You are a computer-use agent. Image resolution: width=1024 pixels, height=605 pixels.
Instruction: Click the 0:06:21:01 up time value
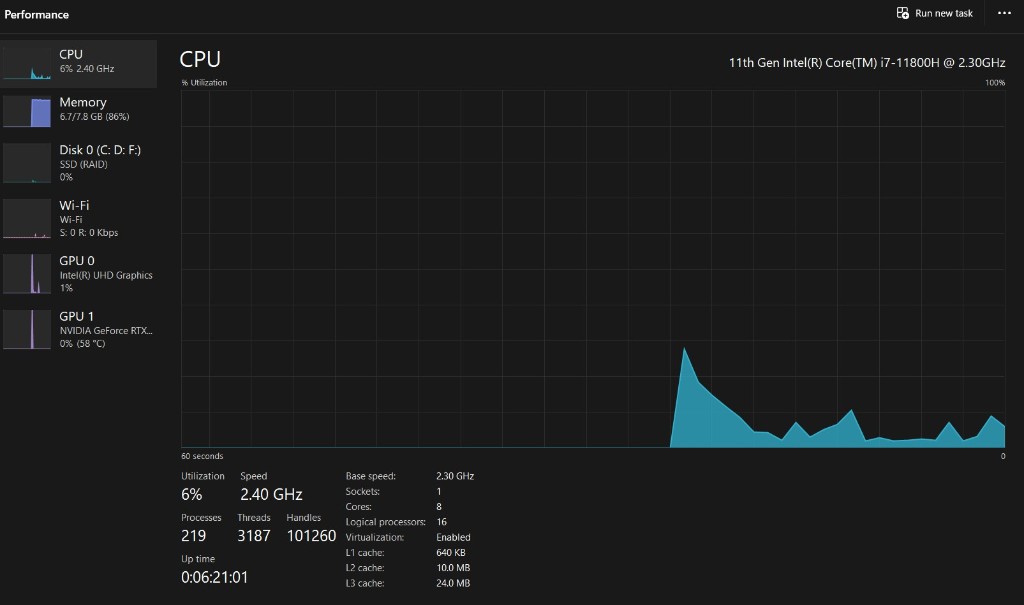(214, 577)
